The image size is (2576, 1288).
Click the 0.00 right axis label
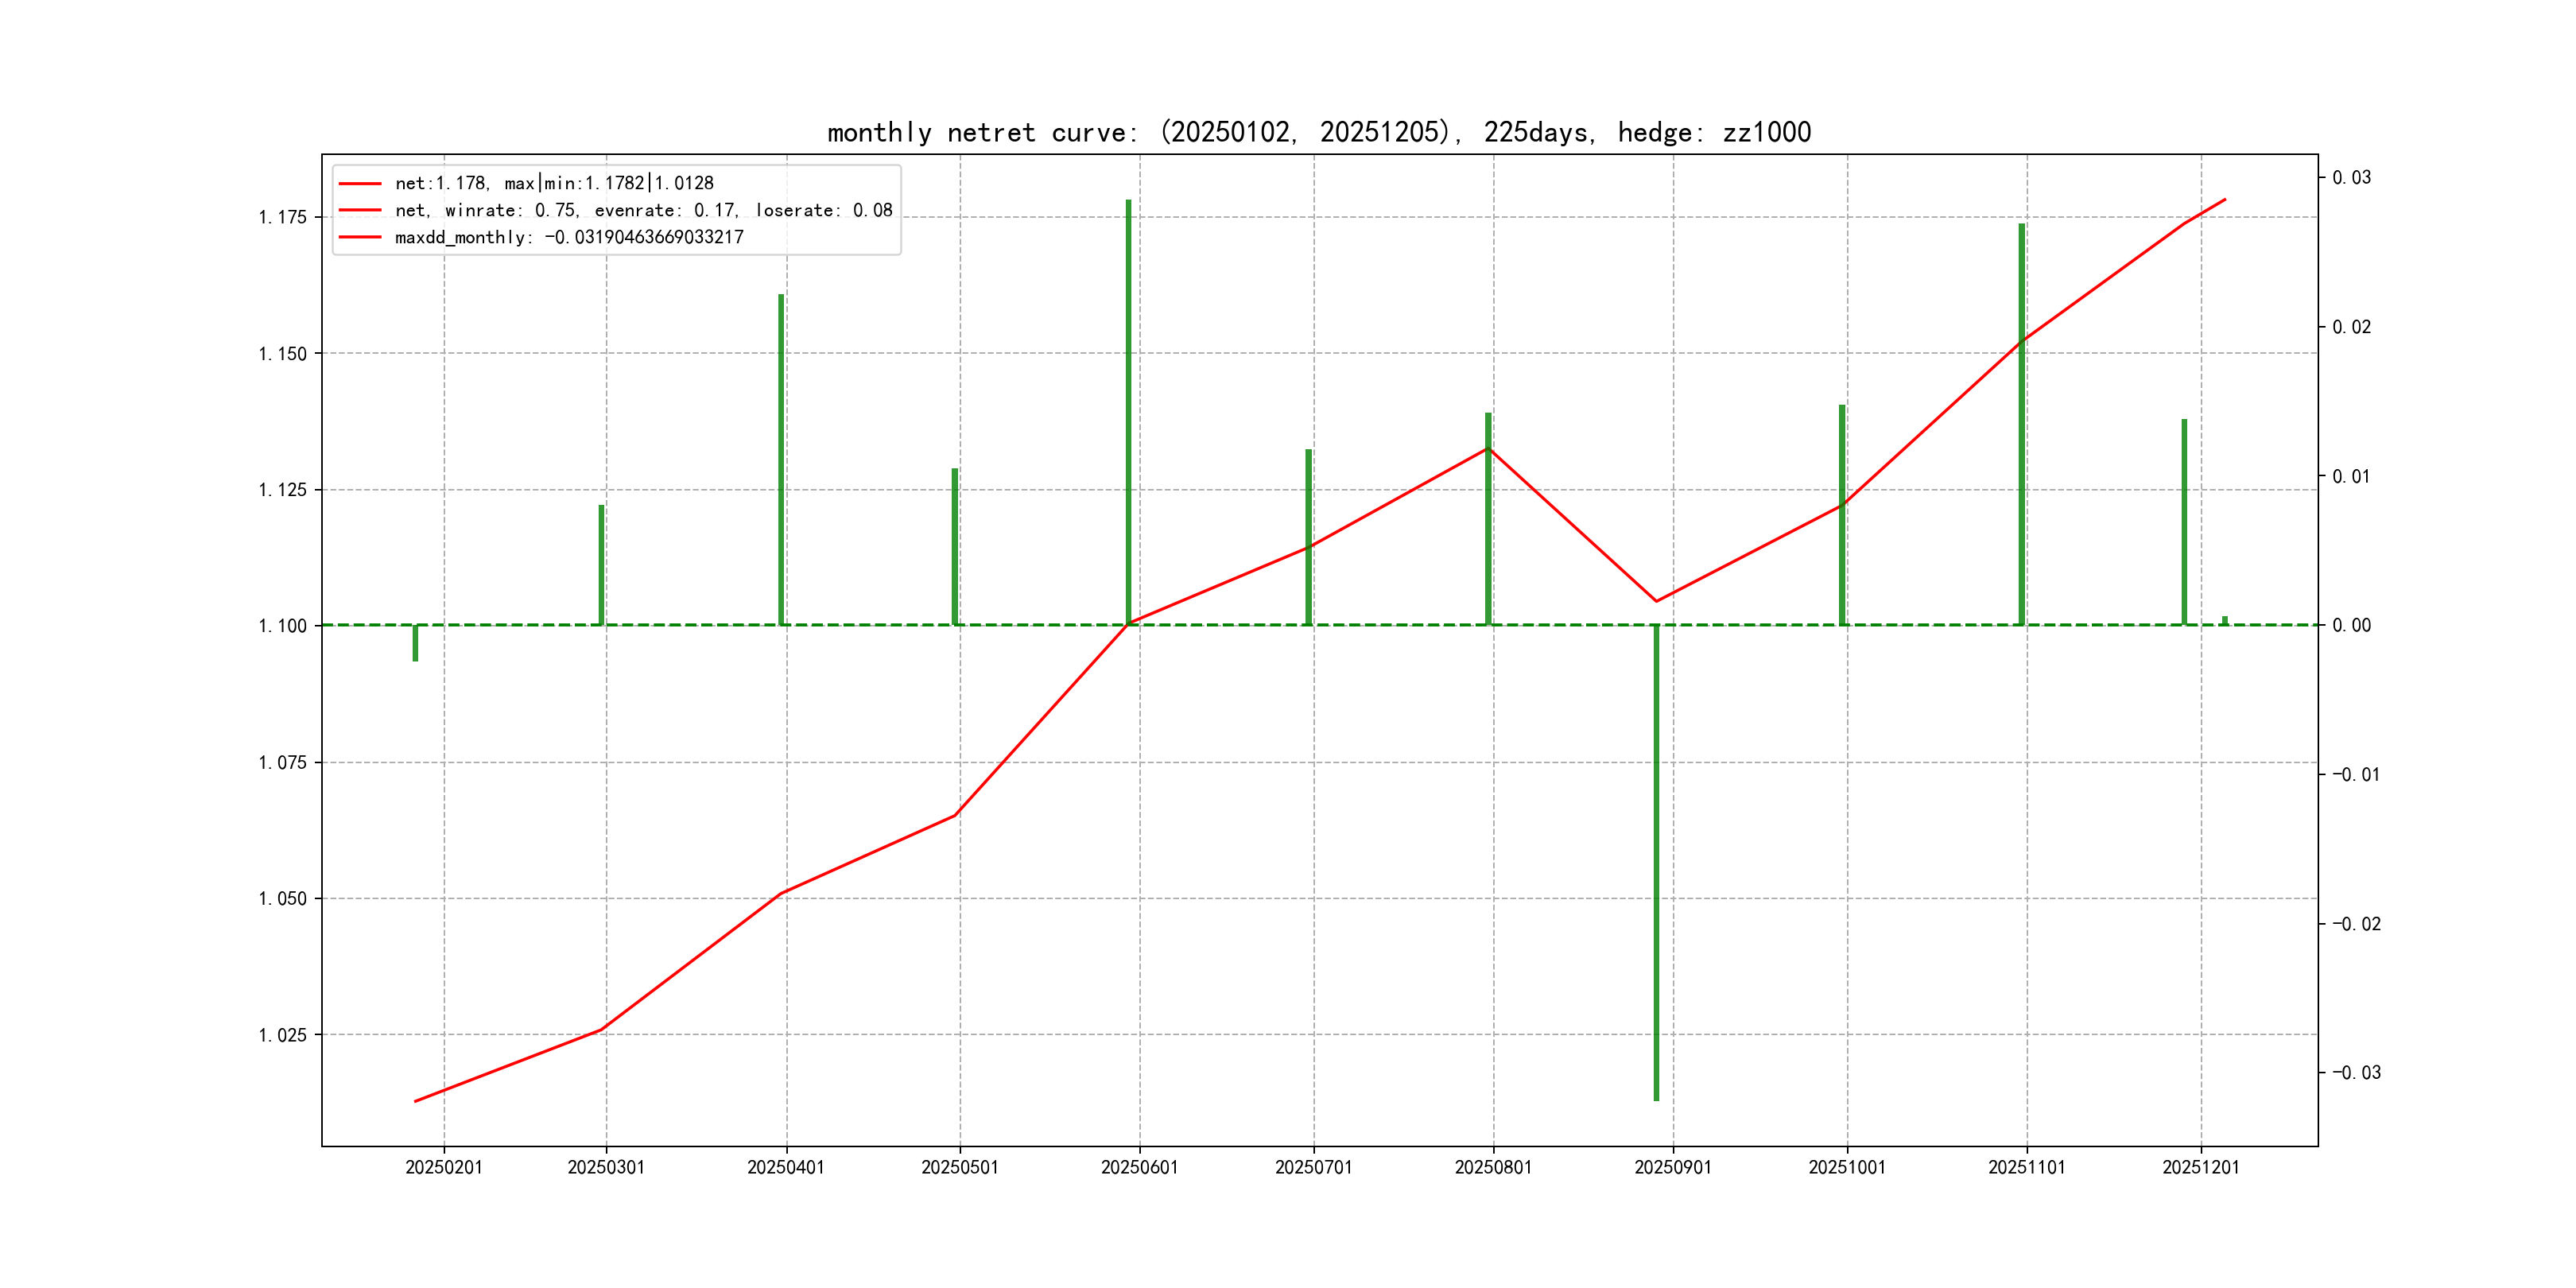tap(2351, 626)
